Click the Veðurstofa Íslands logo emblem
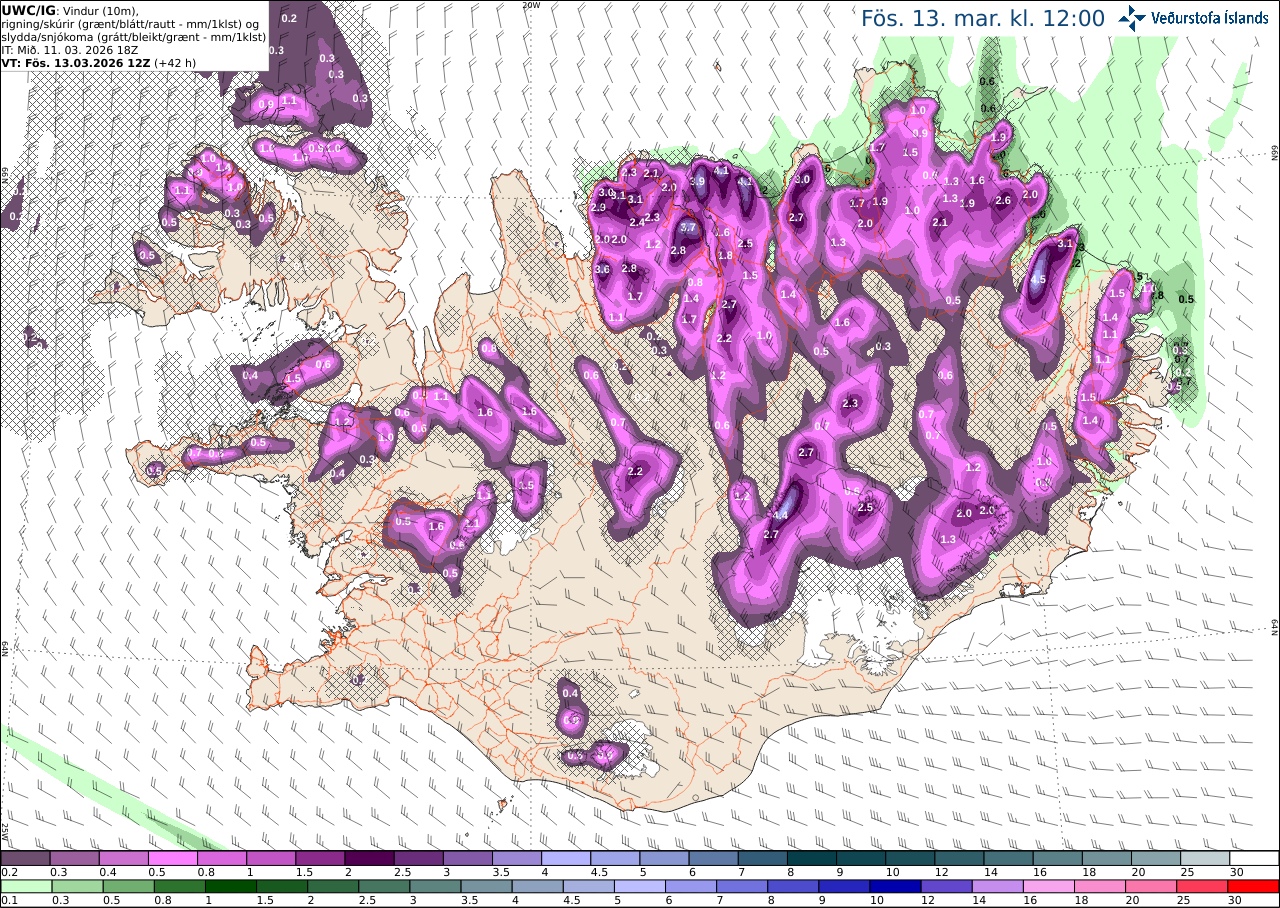Viewport: 1280px width, 908px height. click(1131, 17)
